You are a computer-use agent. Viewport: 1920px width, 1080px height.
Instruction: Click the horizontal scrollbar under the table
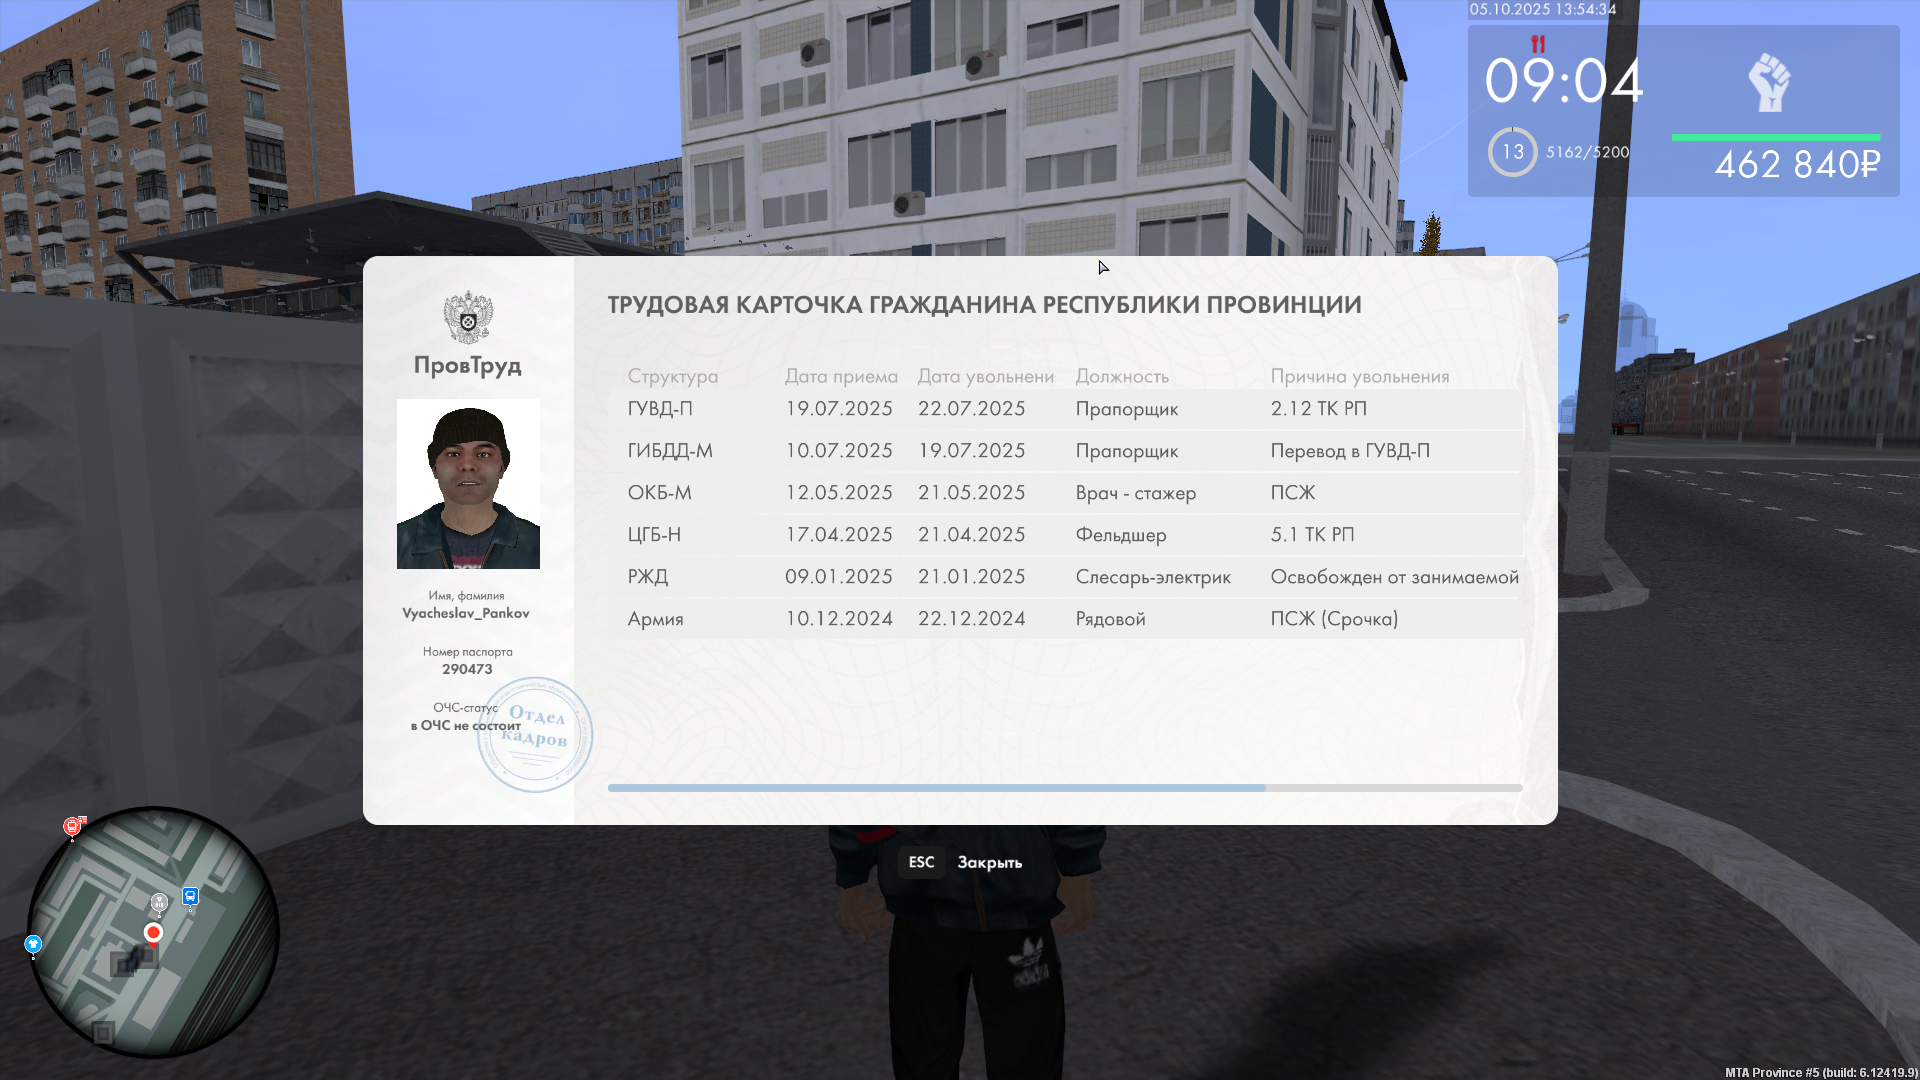[x=936, y=788]
